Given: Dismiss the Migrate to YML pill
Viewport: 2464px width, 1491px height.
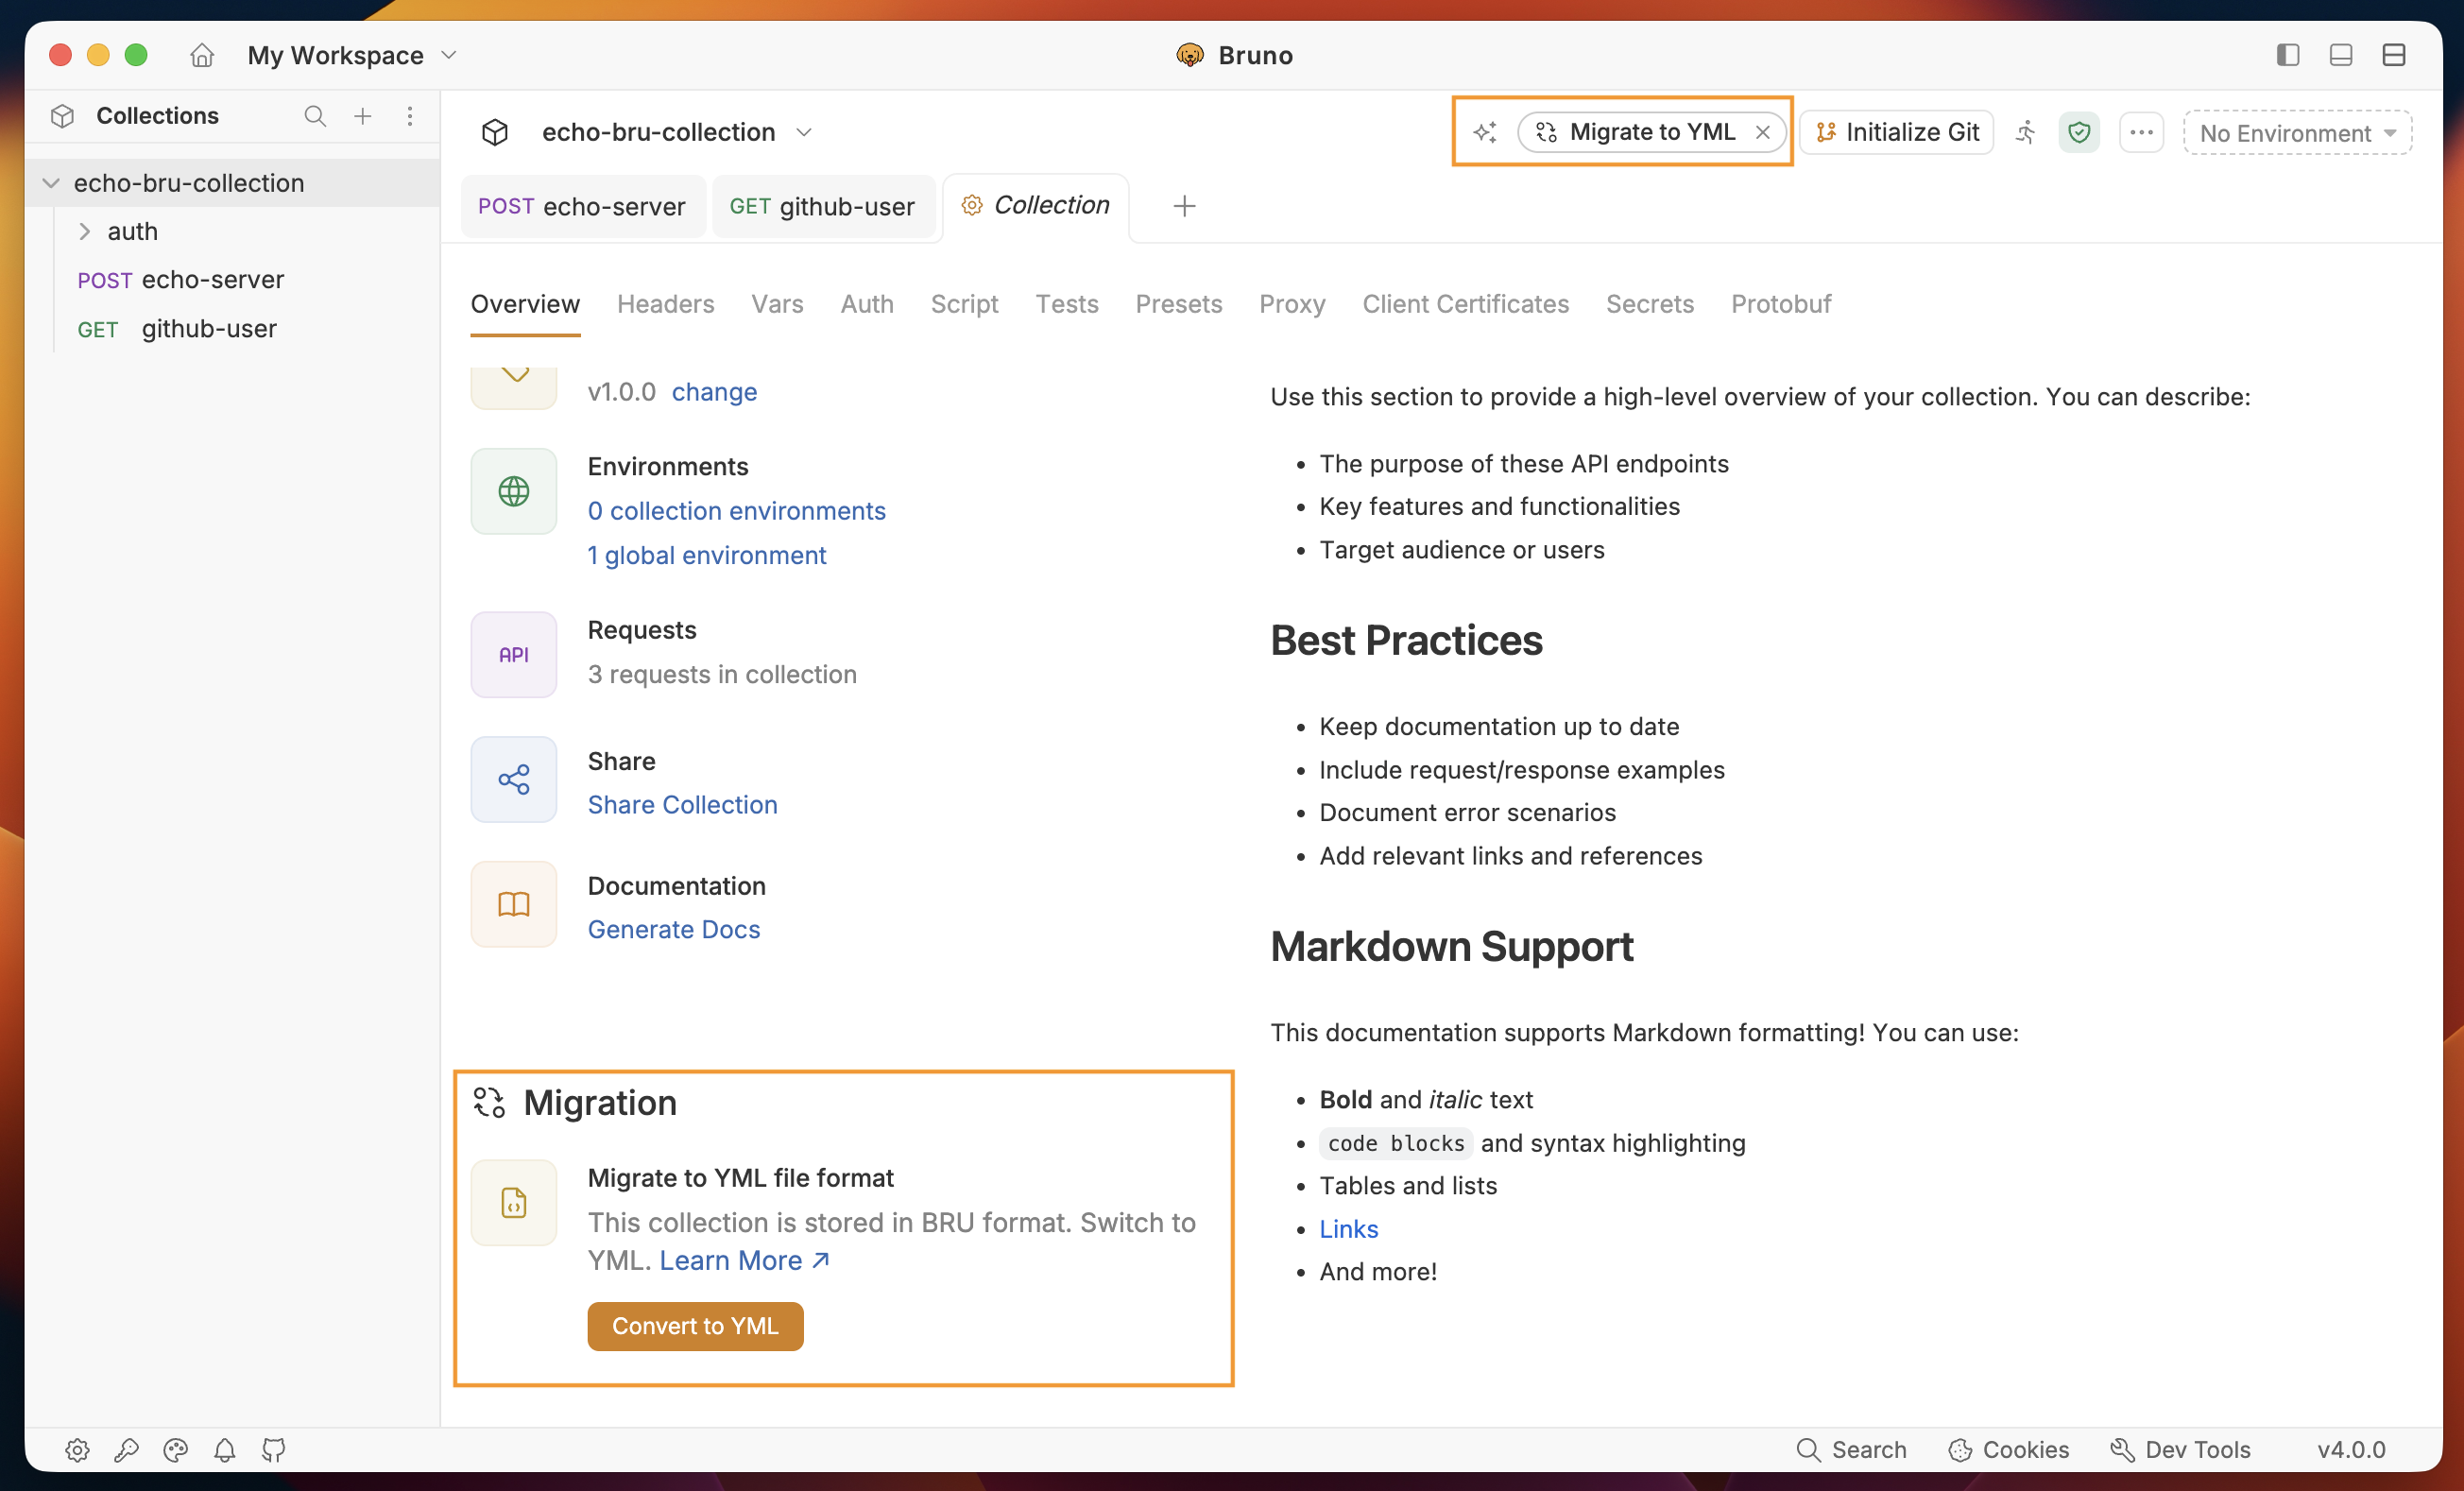Looking at the screenshot, I should click(1763, 132).
